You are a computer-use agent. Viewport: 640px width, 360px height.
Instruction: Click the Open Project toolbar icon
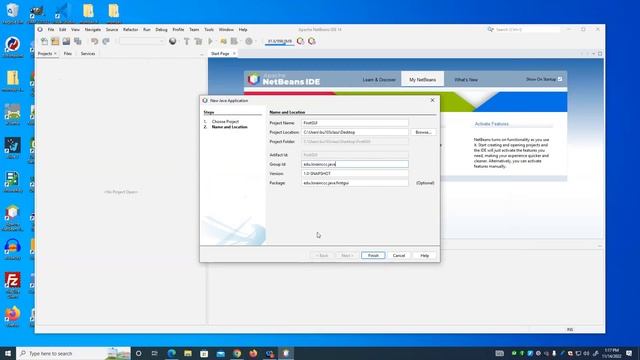click(x=66, y=41)
